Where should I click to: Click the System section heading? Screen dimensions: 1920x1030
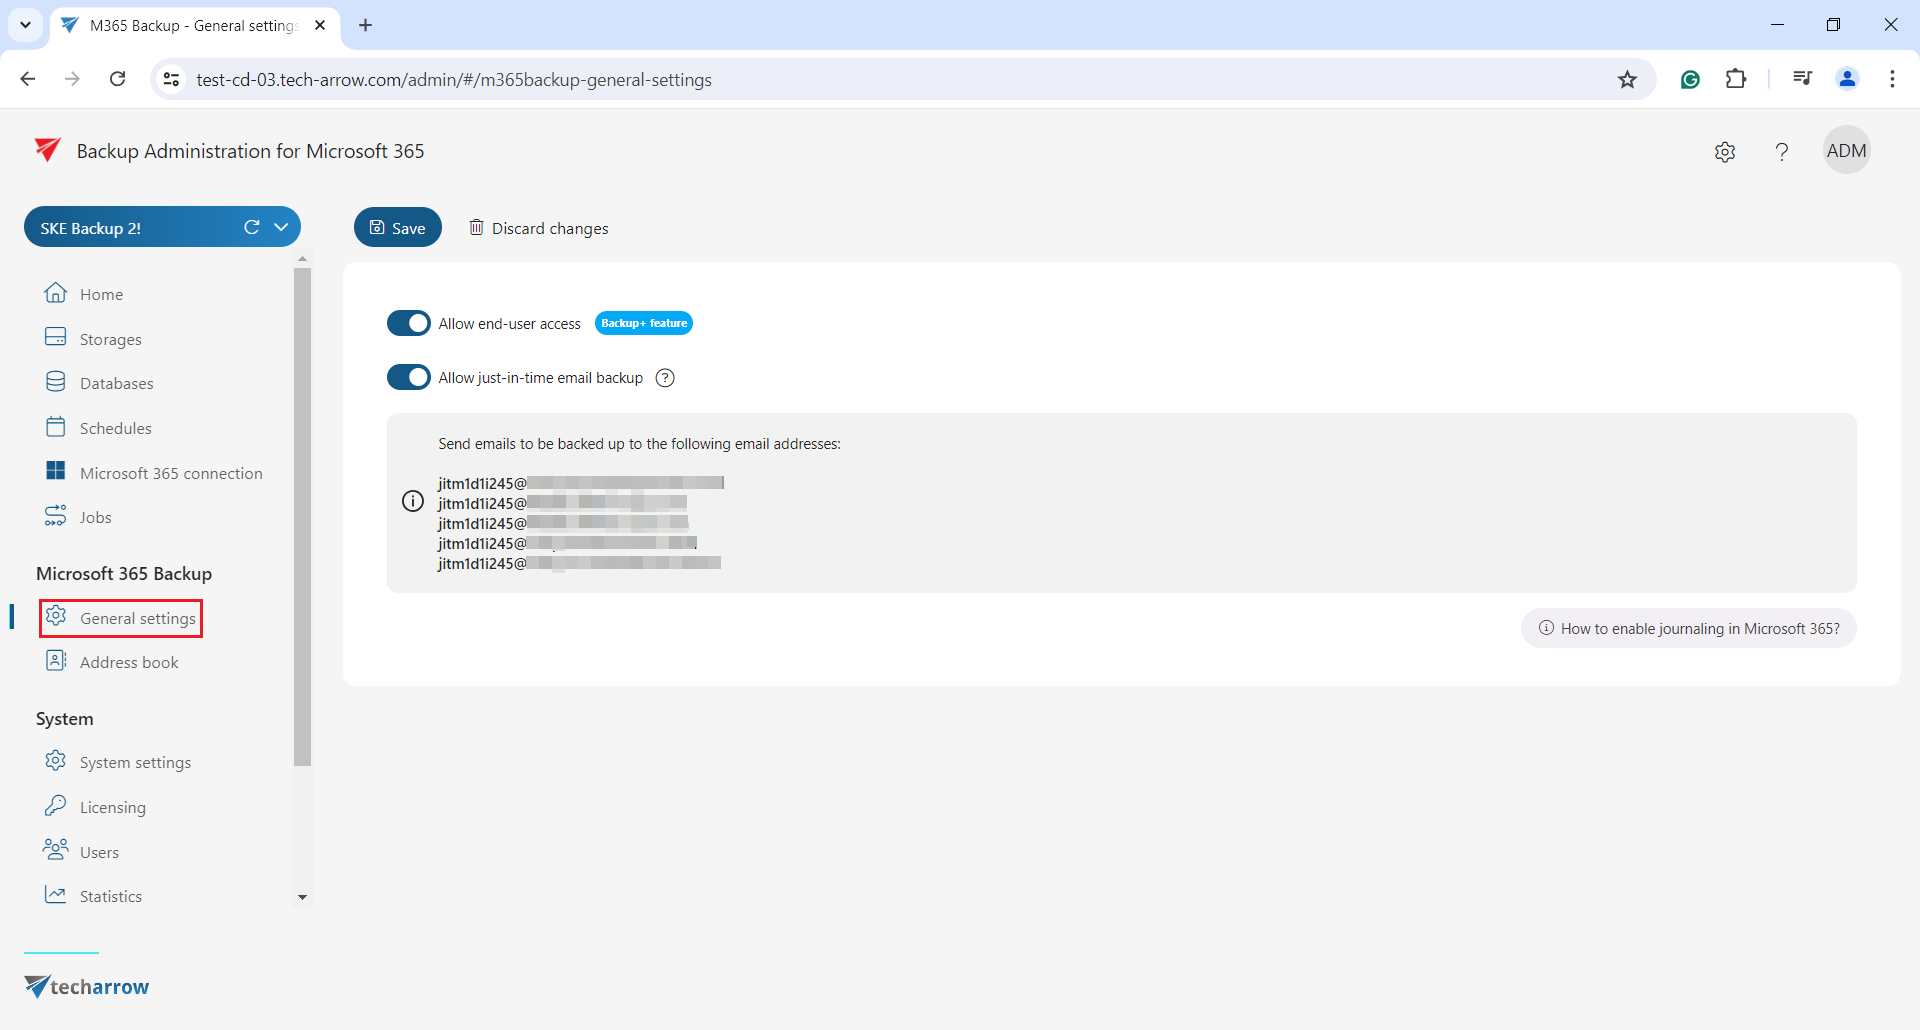click(65, 718)
